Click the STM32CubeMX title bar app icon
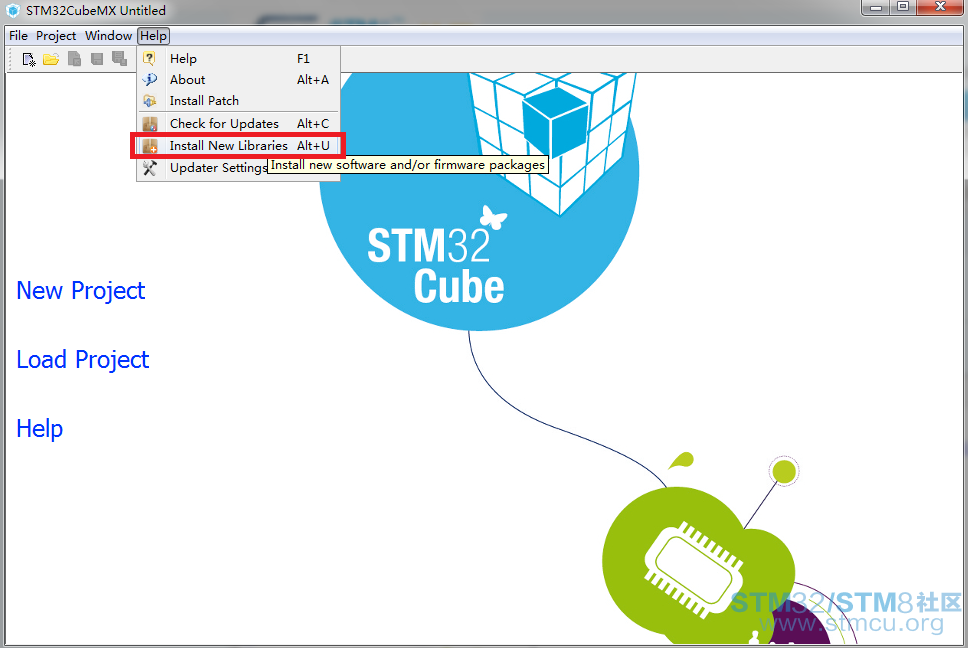968x648 pixels. click(x=13, y=10)
